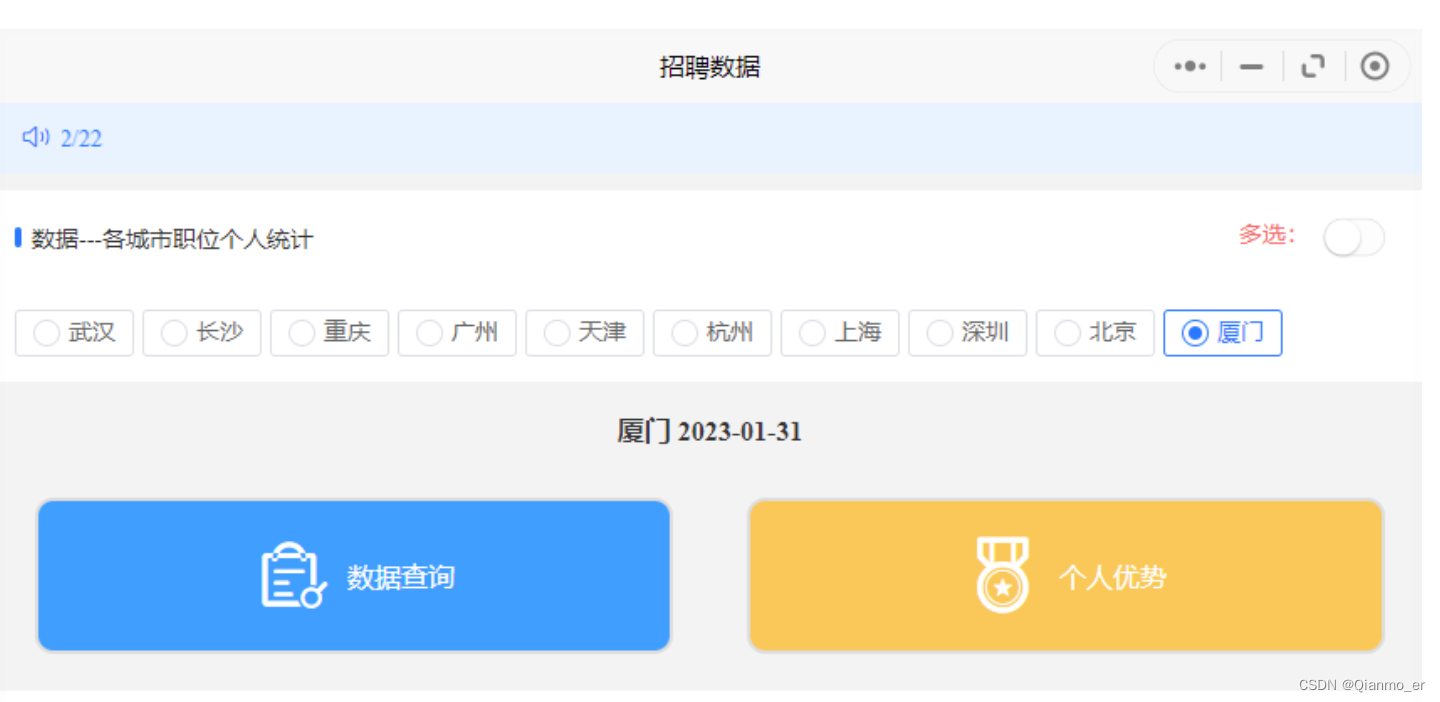This screenshot has height=702, width=1440.
Task: Click the blue 数据查询 button
Action: click(x=353, y=575)
